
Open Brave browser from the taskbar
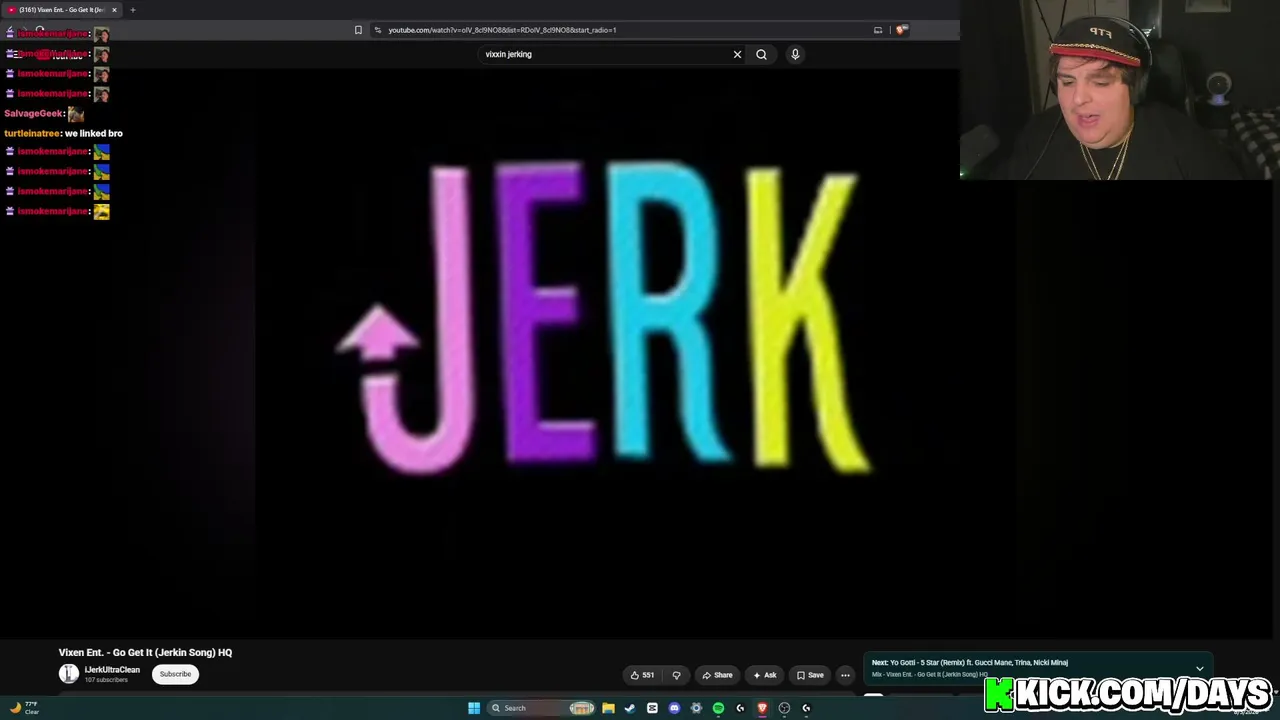coord(762,708)
